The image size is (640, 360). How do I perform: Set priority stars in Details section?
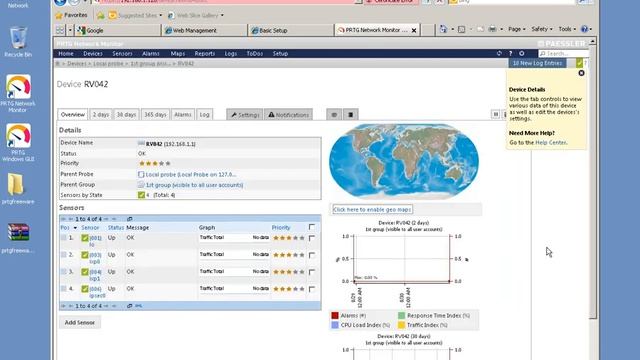tap(155, 163)
